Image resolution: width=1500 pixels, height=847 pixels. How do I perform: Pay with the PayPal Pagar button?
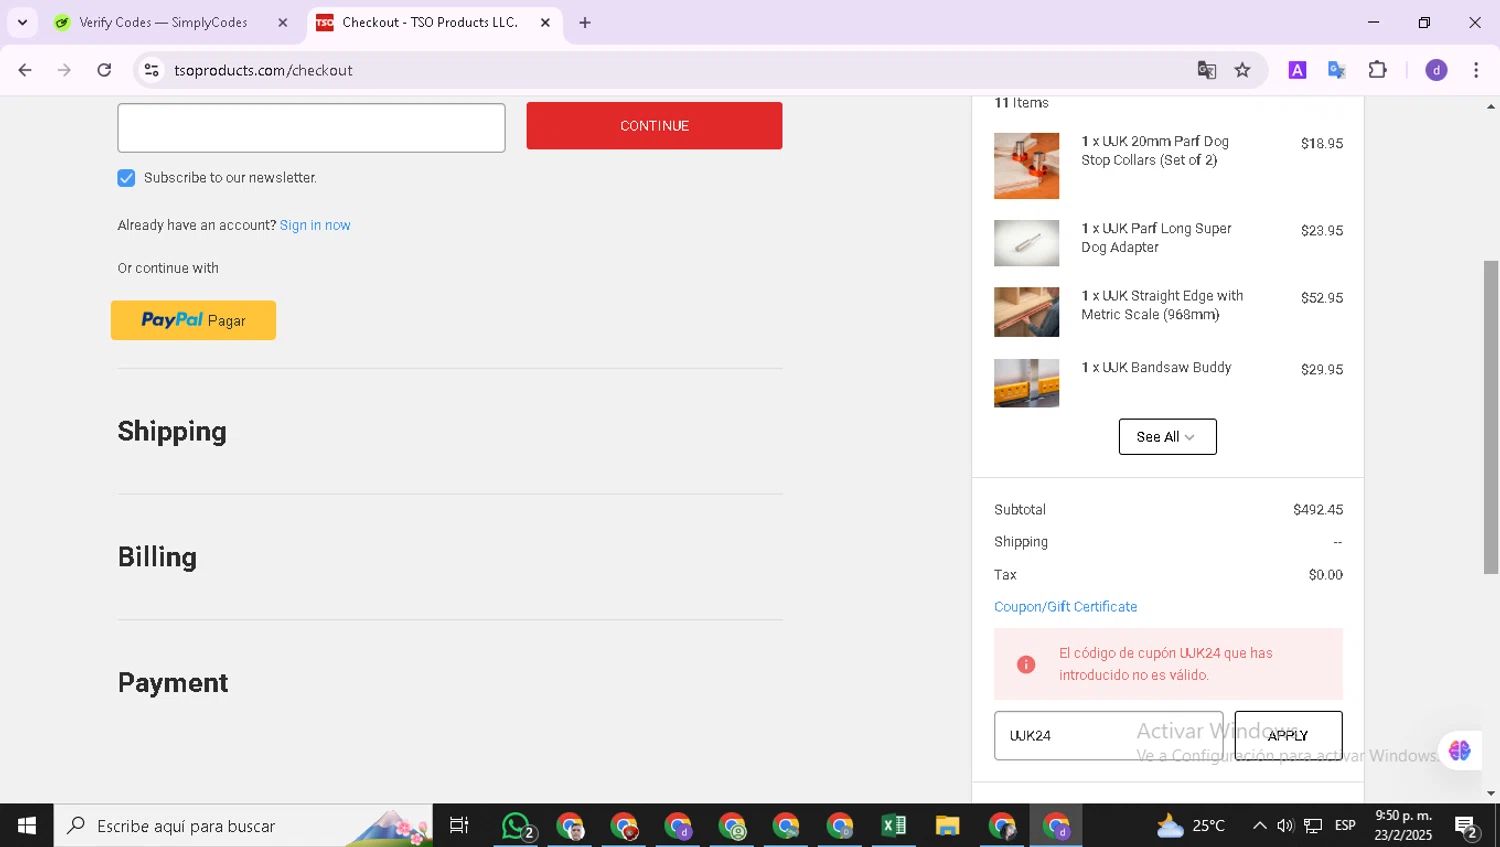[x=193, y=320]
